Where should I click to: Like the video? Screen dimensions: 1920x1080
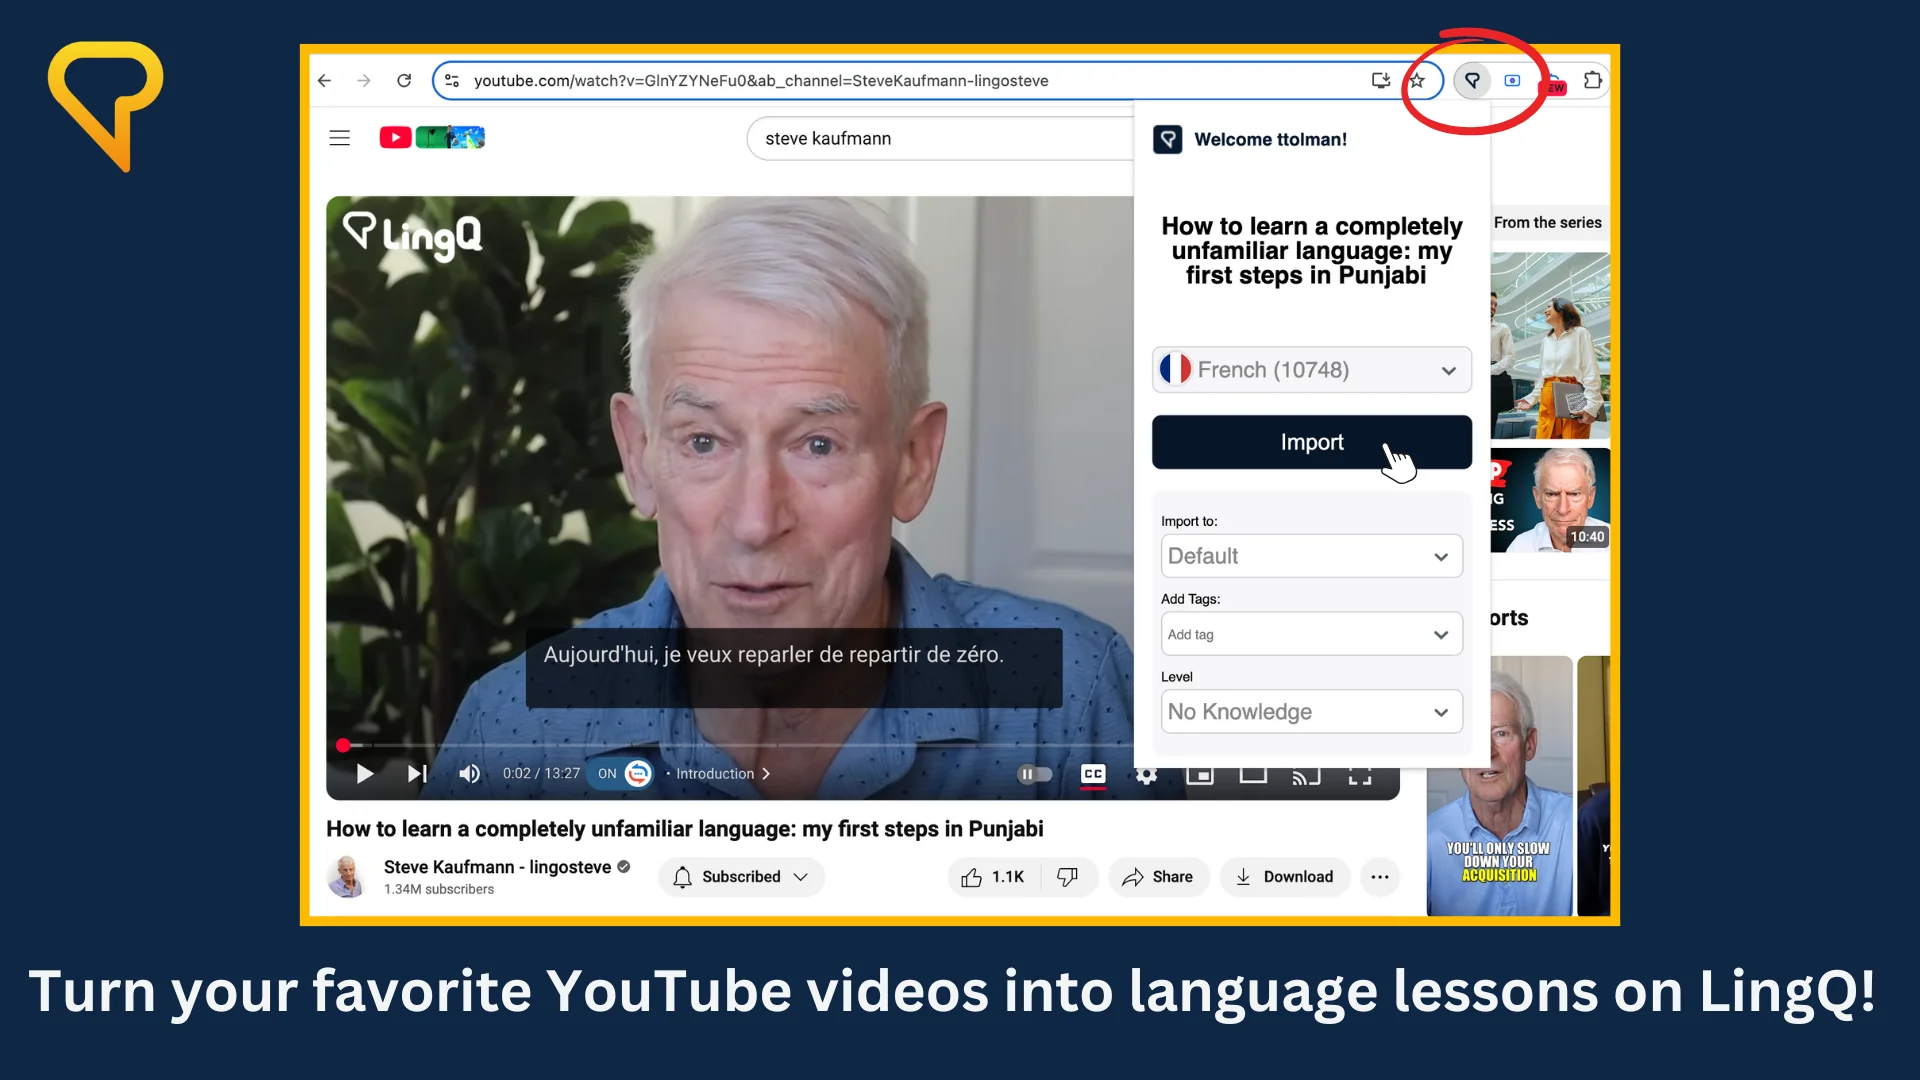tap(994, 877)
